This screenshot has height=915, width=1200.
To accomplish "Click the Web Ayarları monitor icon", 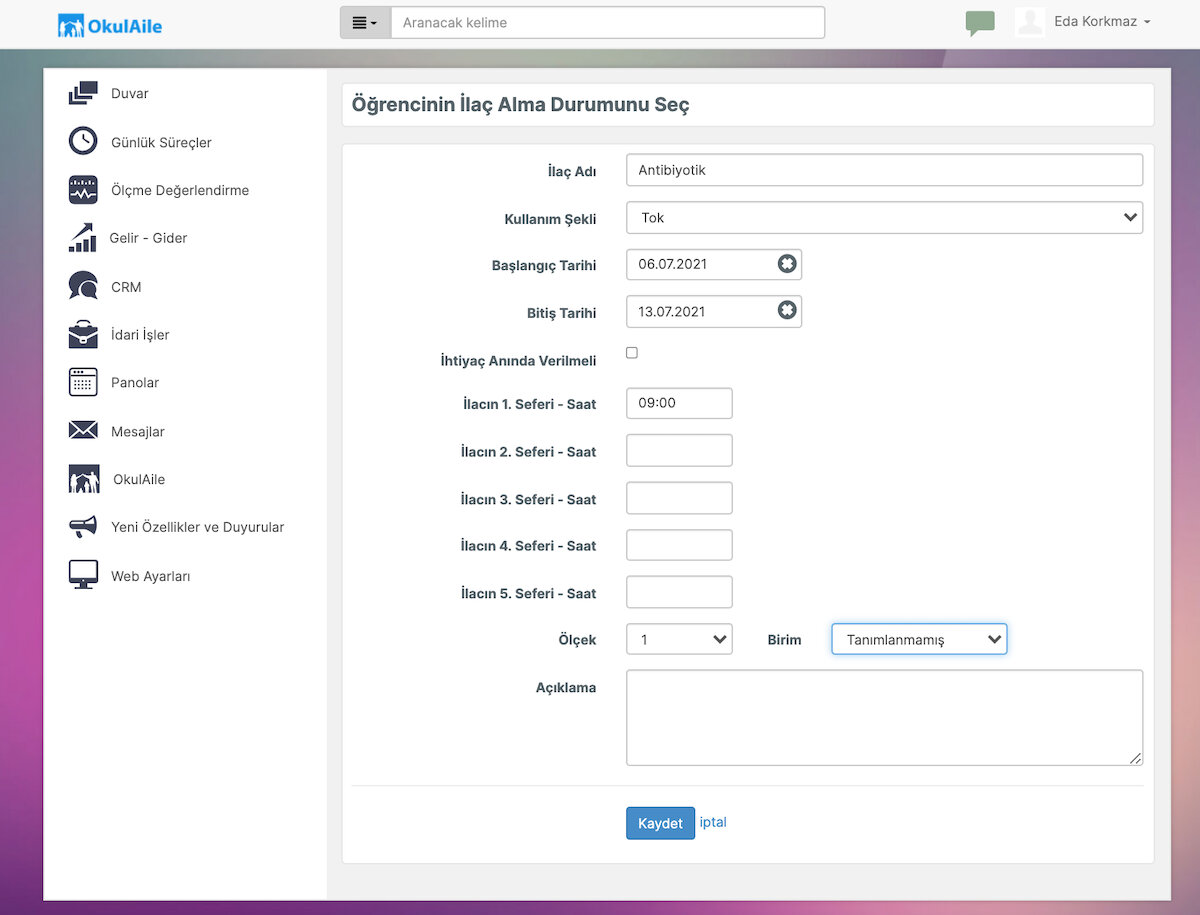I will click(83, 575).
